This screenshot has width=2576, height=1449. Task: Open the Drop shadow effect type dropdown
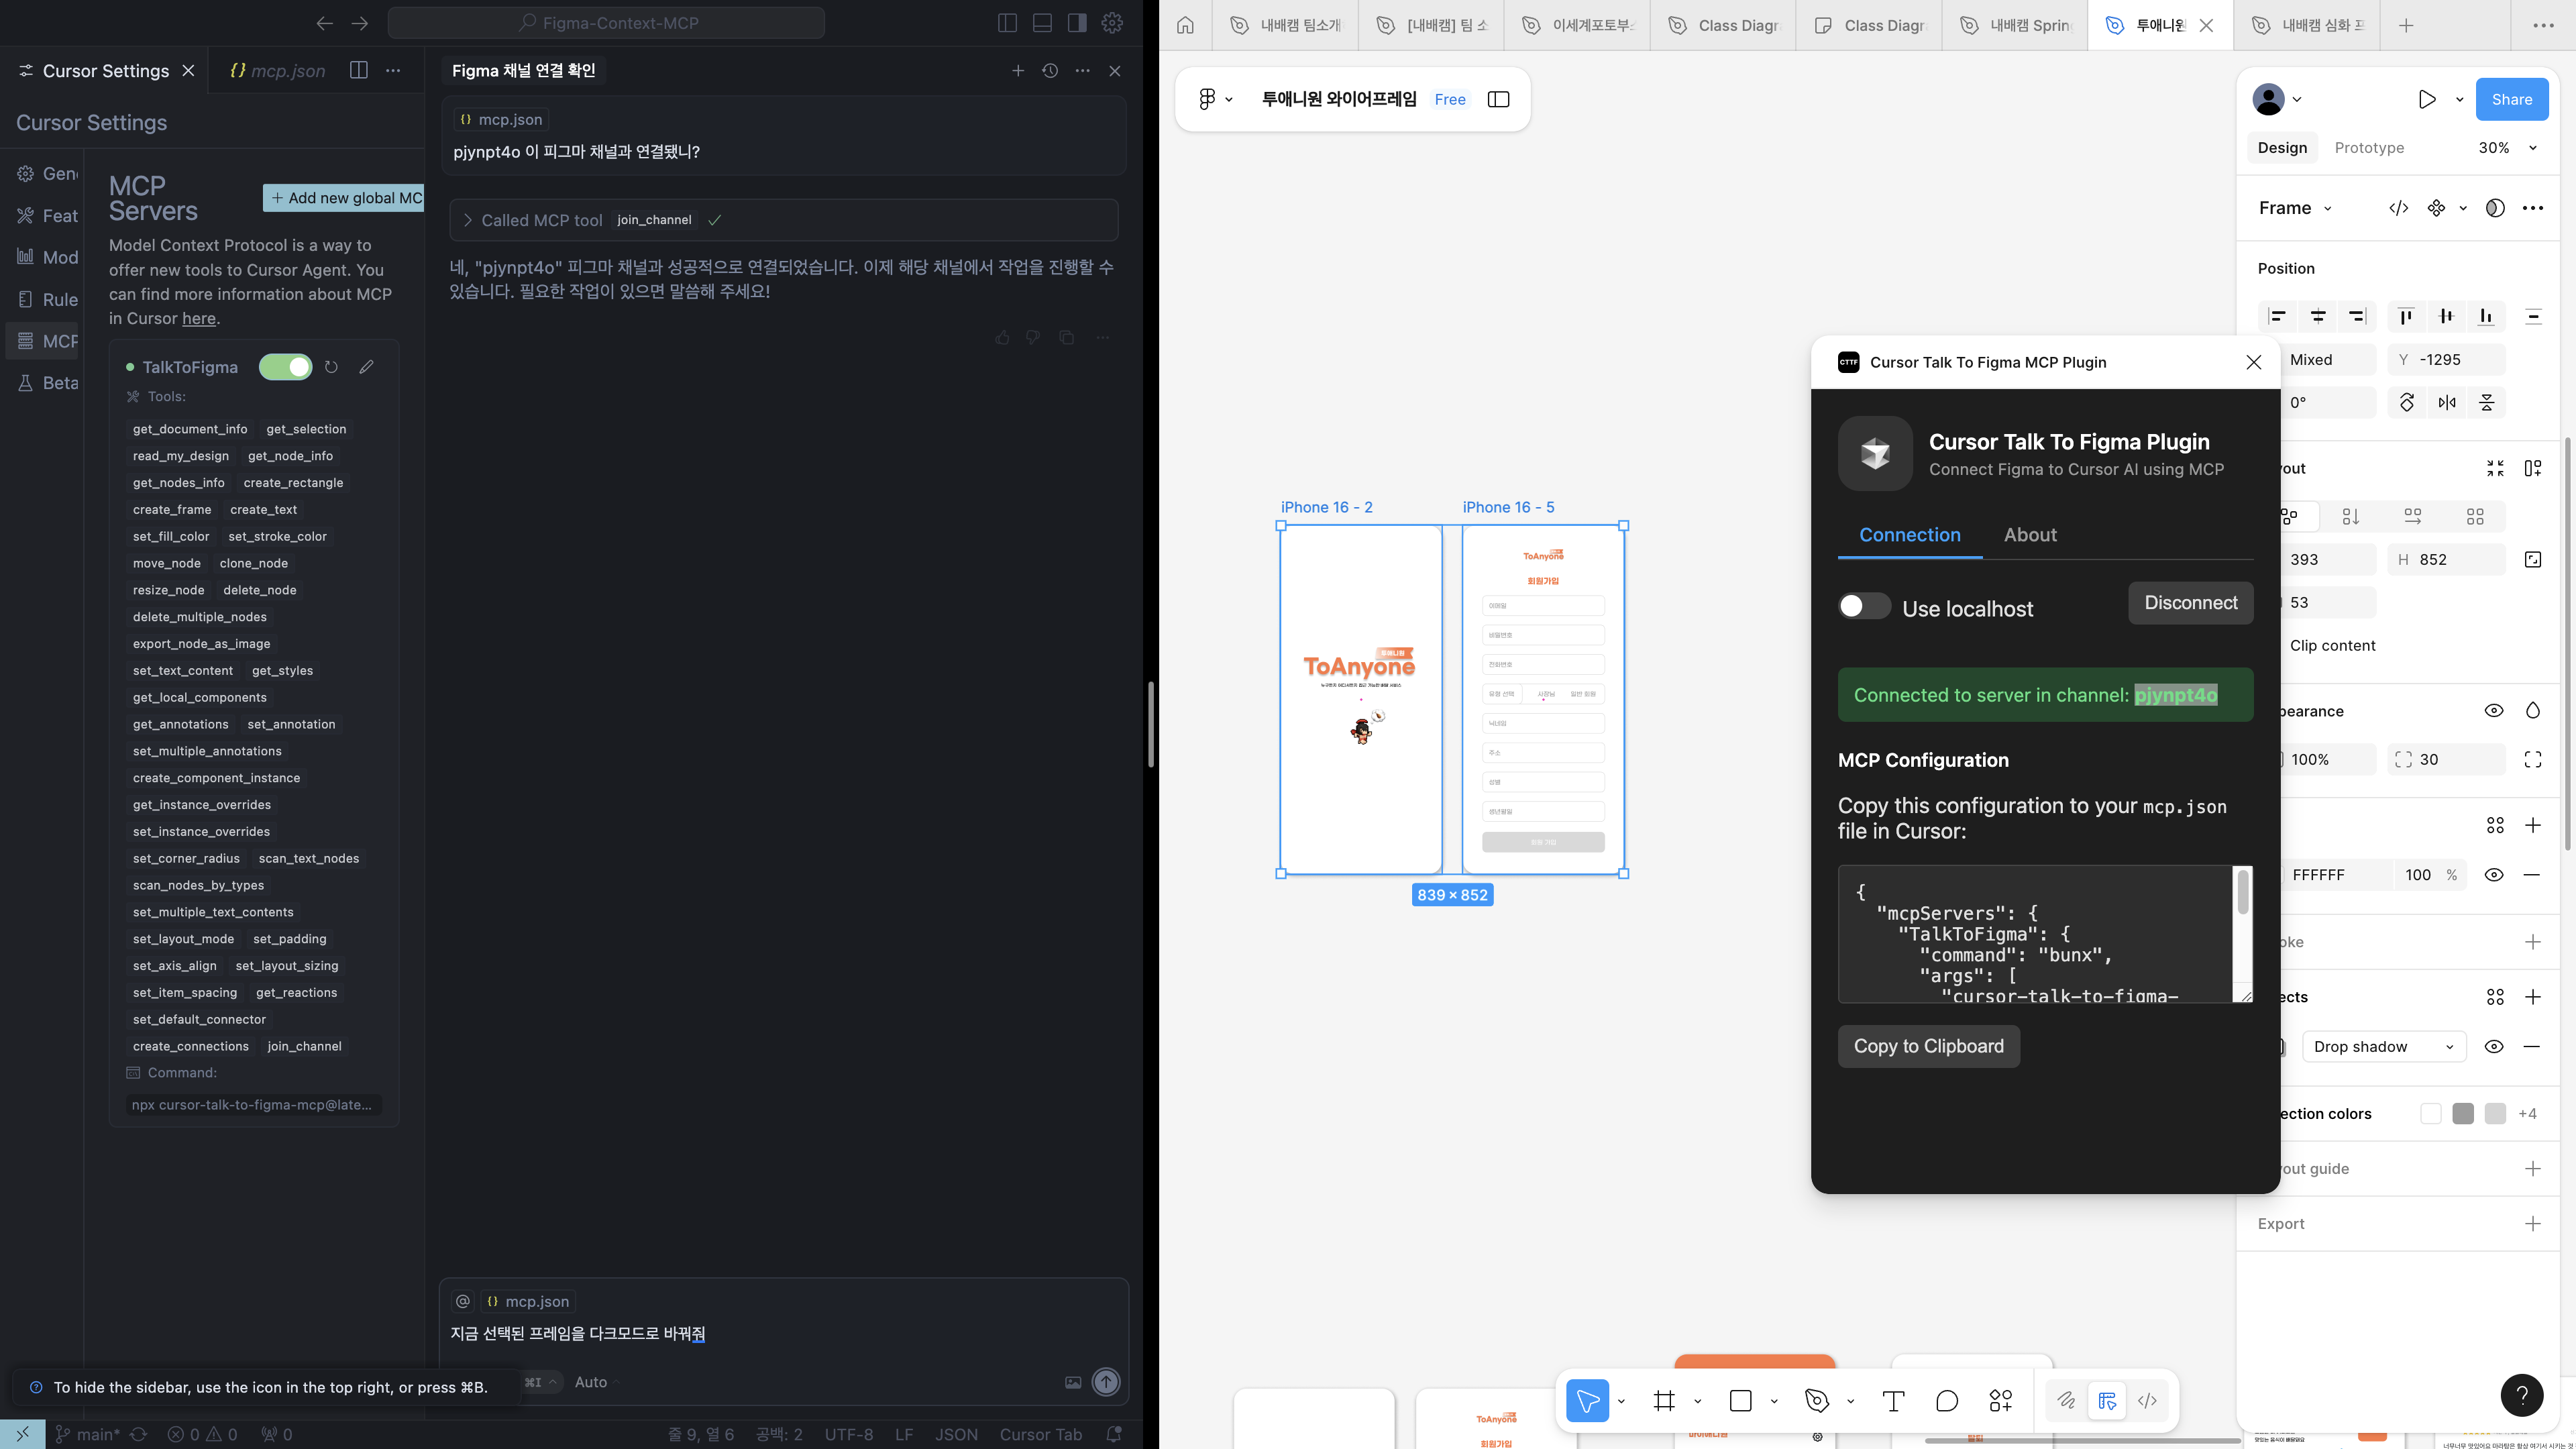[2383, 1046]
